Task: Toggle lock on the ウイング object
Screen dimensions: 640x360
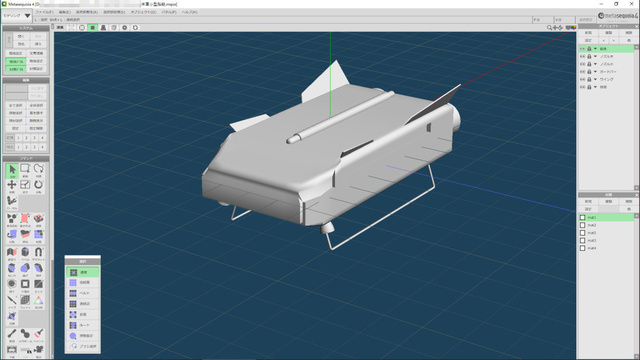Action: 589,79
